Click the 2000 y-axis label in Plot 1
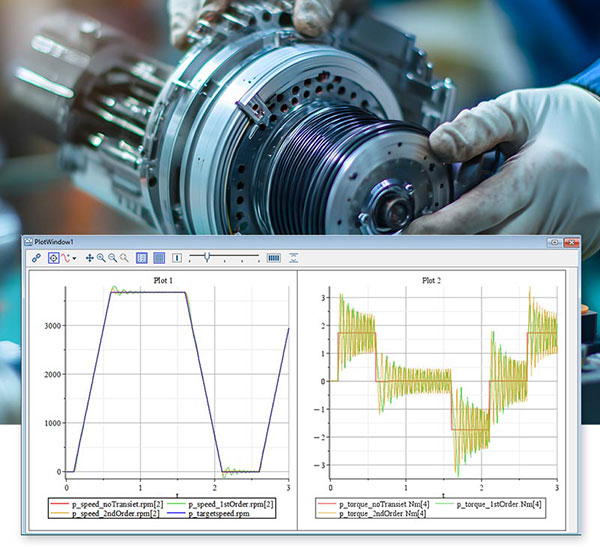600x548 pixels. click(52, 375)
